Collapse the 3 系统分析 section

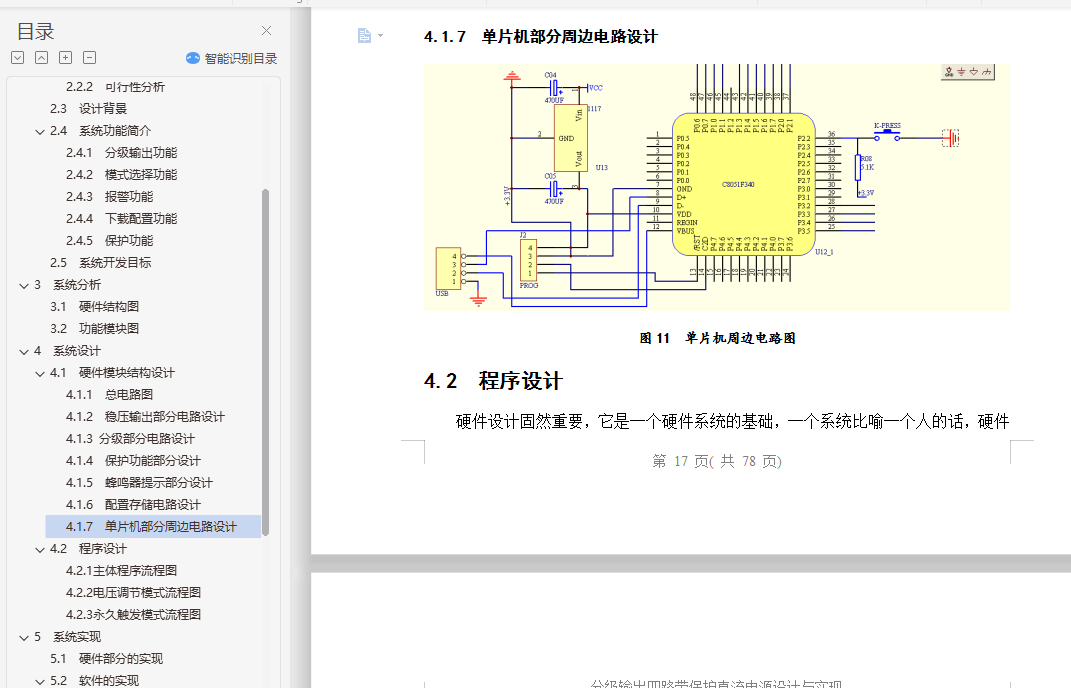(24, 286)
